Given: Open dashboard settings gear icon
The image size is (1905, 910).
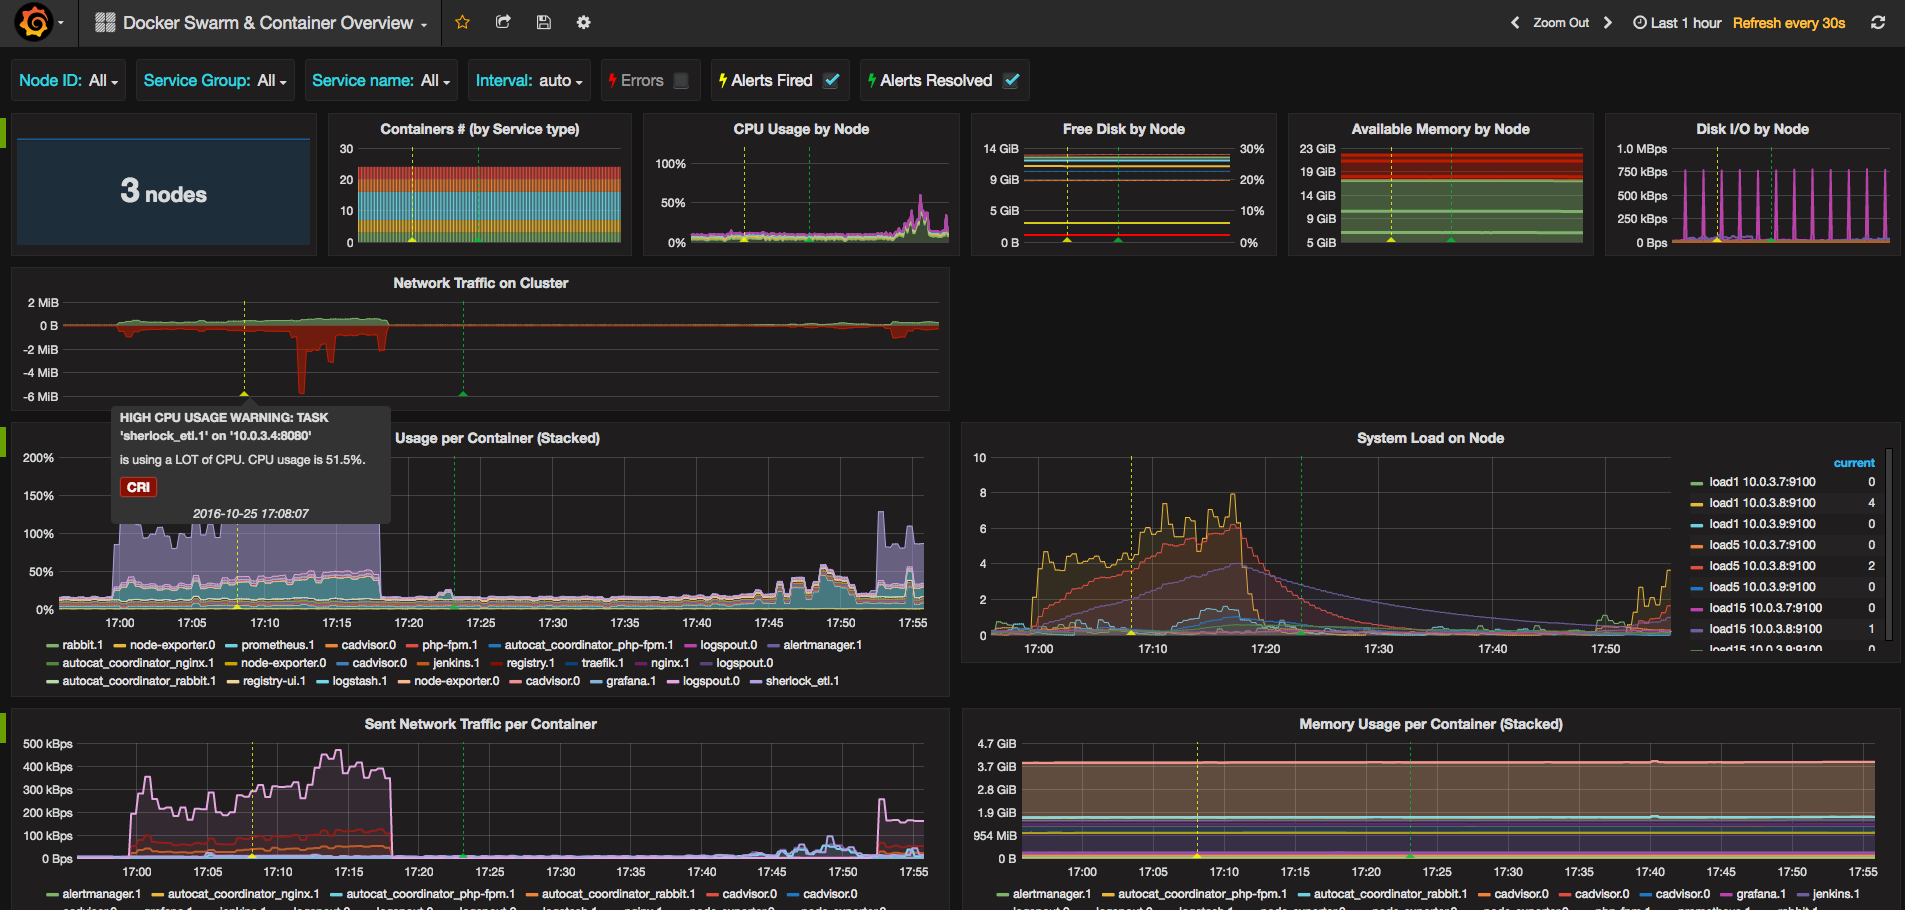Looking at the screenshot, I should coord(583,22).
